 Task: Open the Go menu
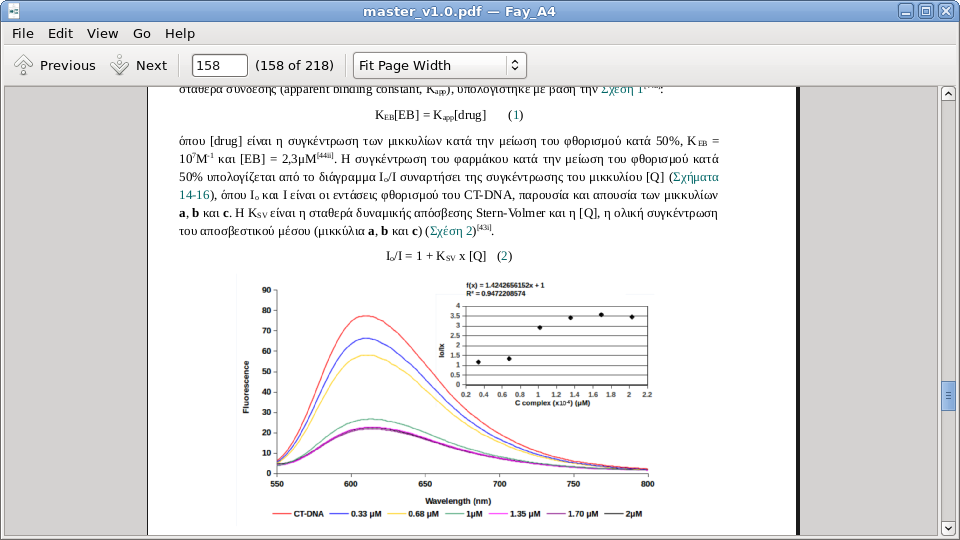pos(142,33)
